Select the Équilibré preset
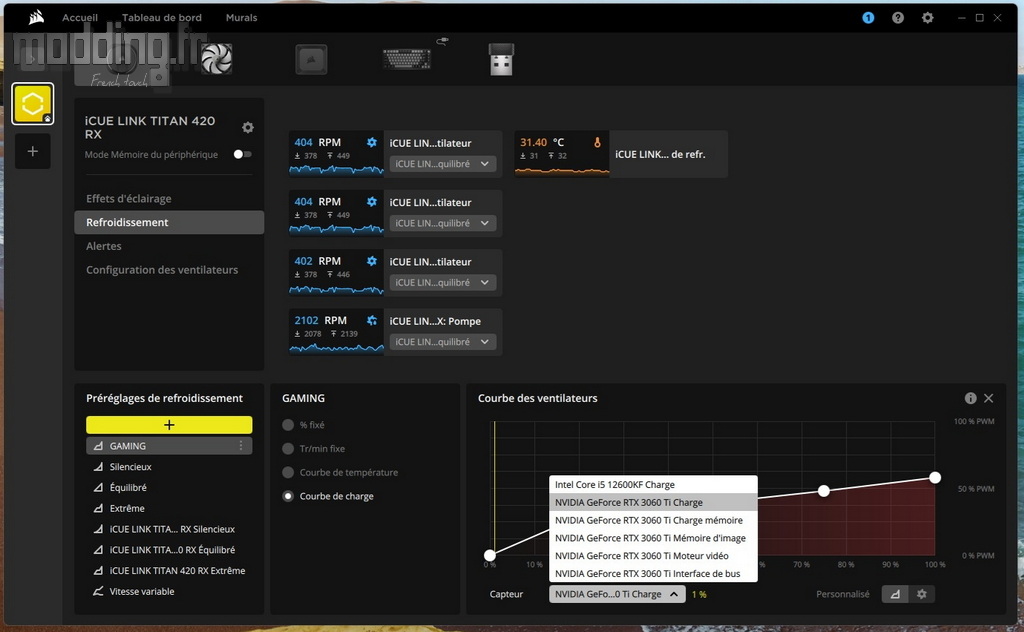This screenshot has height=632, width=1024. point(169,488)
